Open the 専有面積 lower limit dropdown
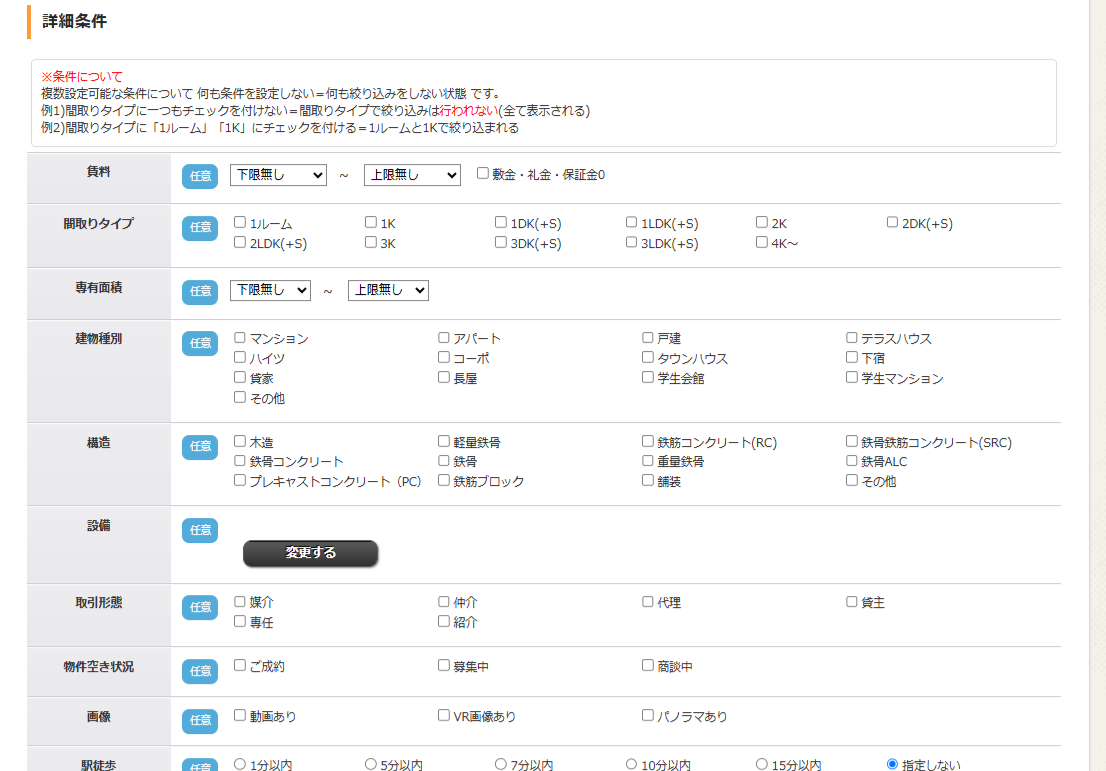Viewport: 1106px width, 771px height. click(270, 290)
